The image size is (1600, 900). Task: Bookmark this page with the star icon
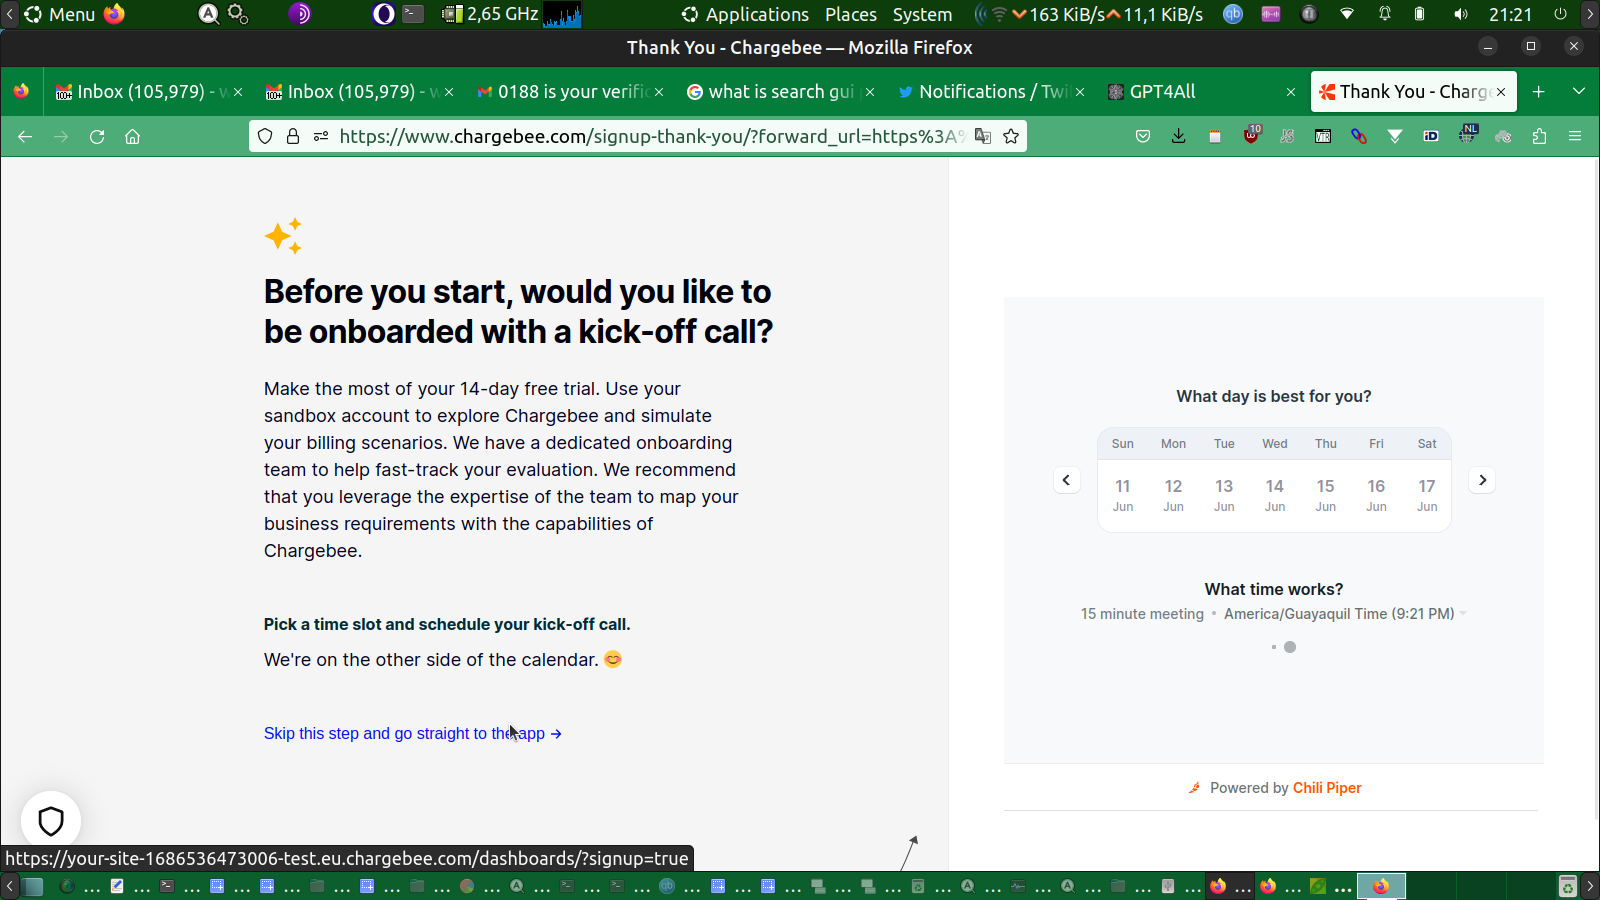pos(1011,137)
